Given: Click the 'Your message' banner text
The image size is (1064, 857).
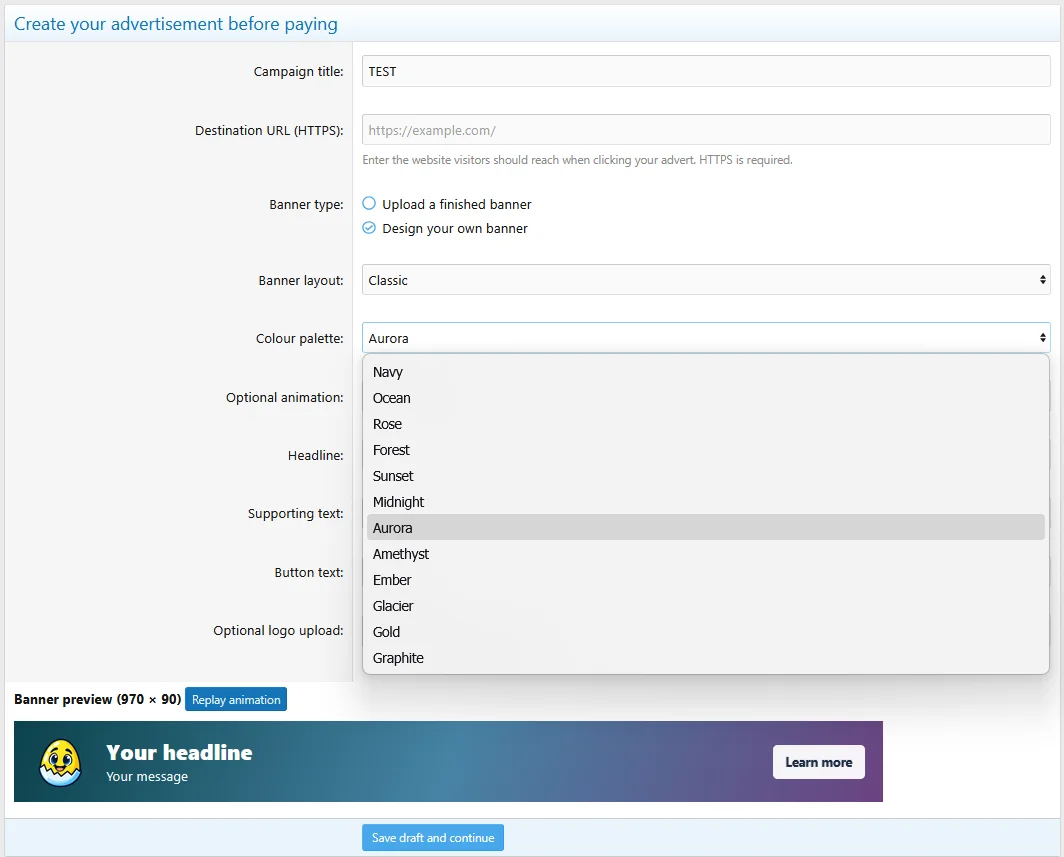Looking at the screenshot, I should 147,776.
